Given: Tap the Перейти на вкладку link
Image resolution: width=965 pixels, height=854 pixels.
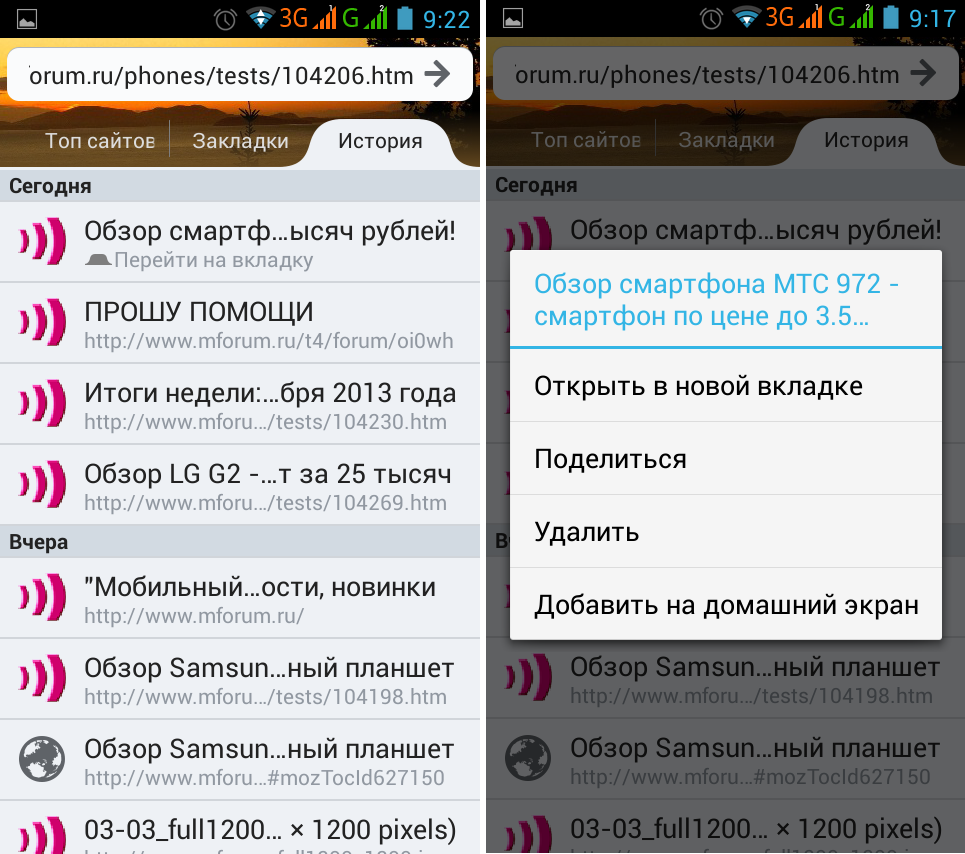Looking at the screenshot, I should pyautogui.click(x=212, y=261).
